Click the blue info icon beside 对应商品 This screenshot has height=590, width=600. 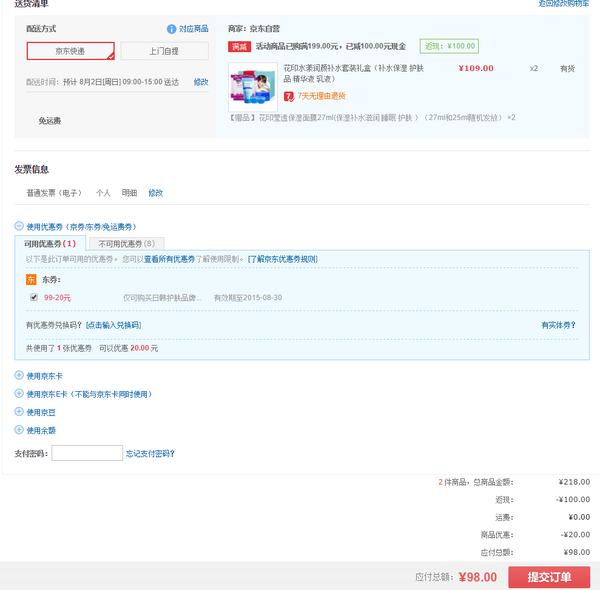pos(171,29)
